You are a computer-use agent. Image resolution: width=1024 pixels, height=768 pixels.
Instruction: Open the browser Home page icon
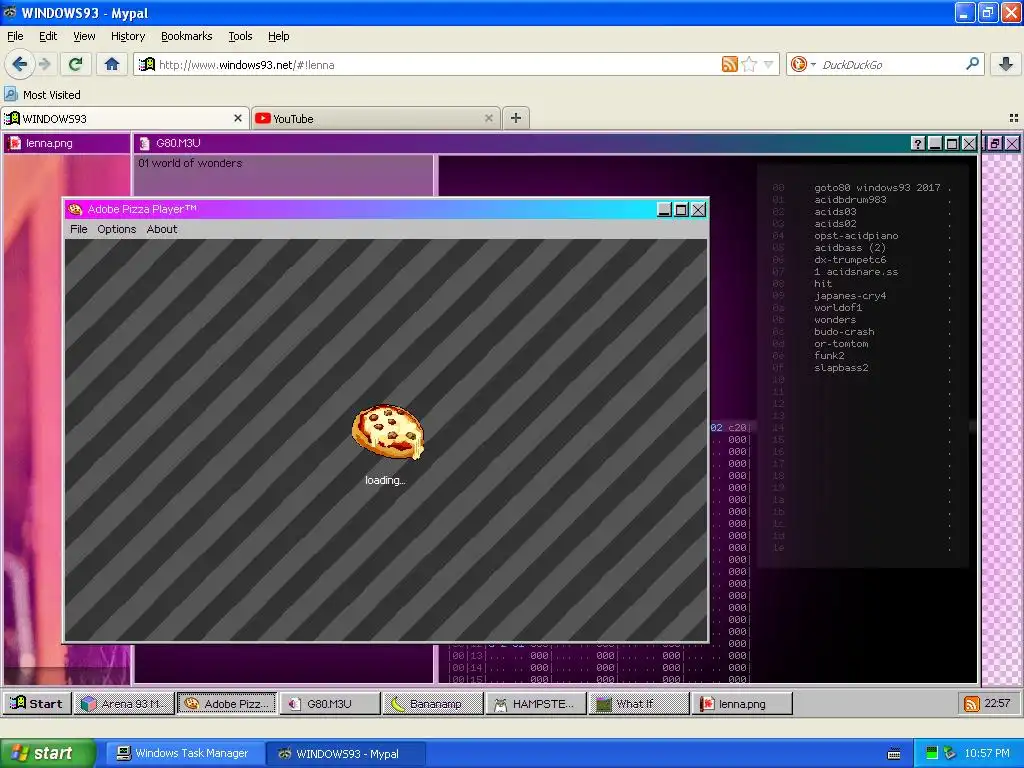(x=112, y=64)
